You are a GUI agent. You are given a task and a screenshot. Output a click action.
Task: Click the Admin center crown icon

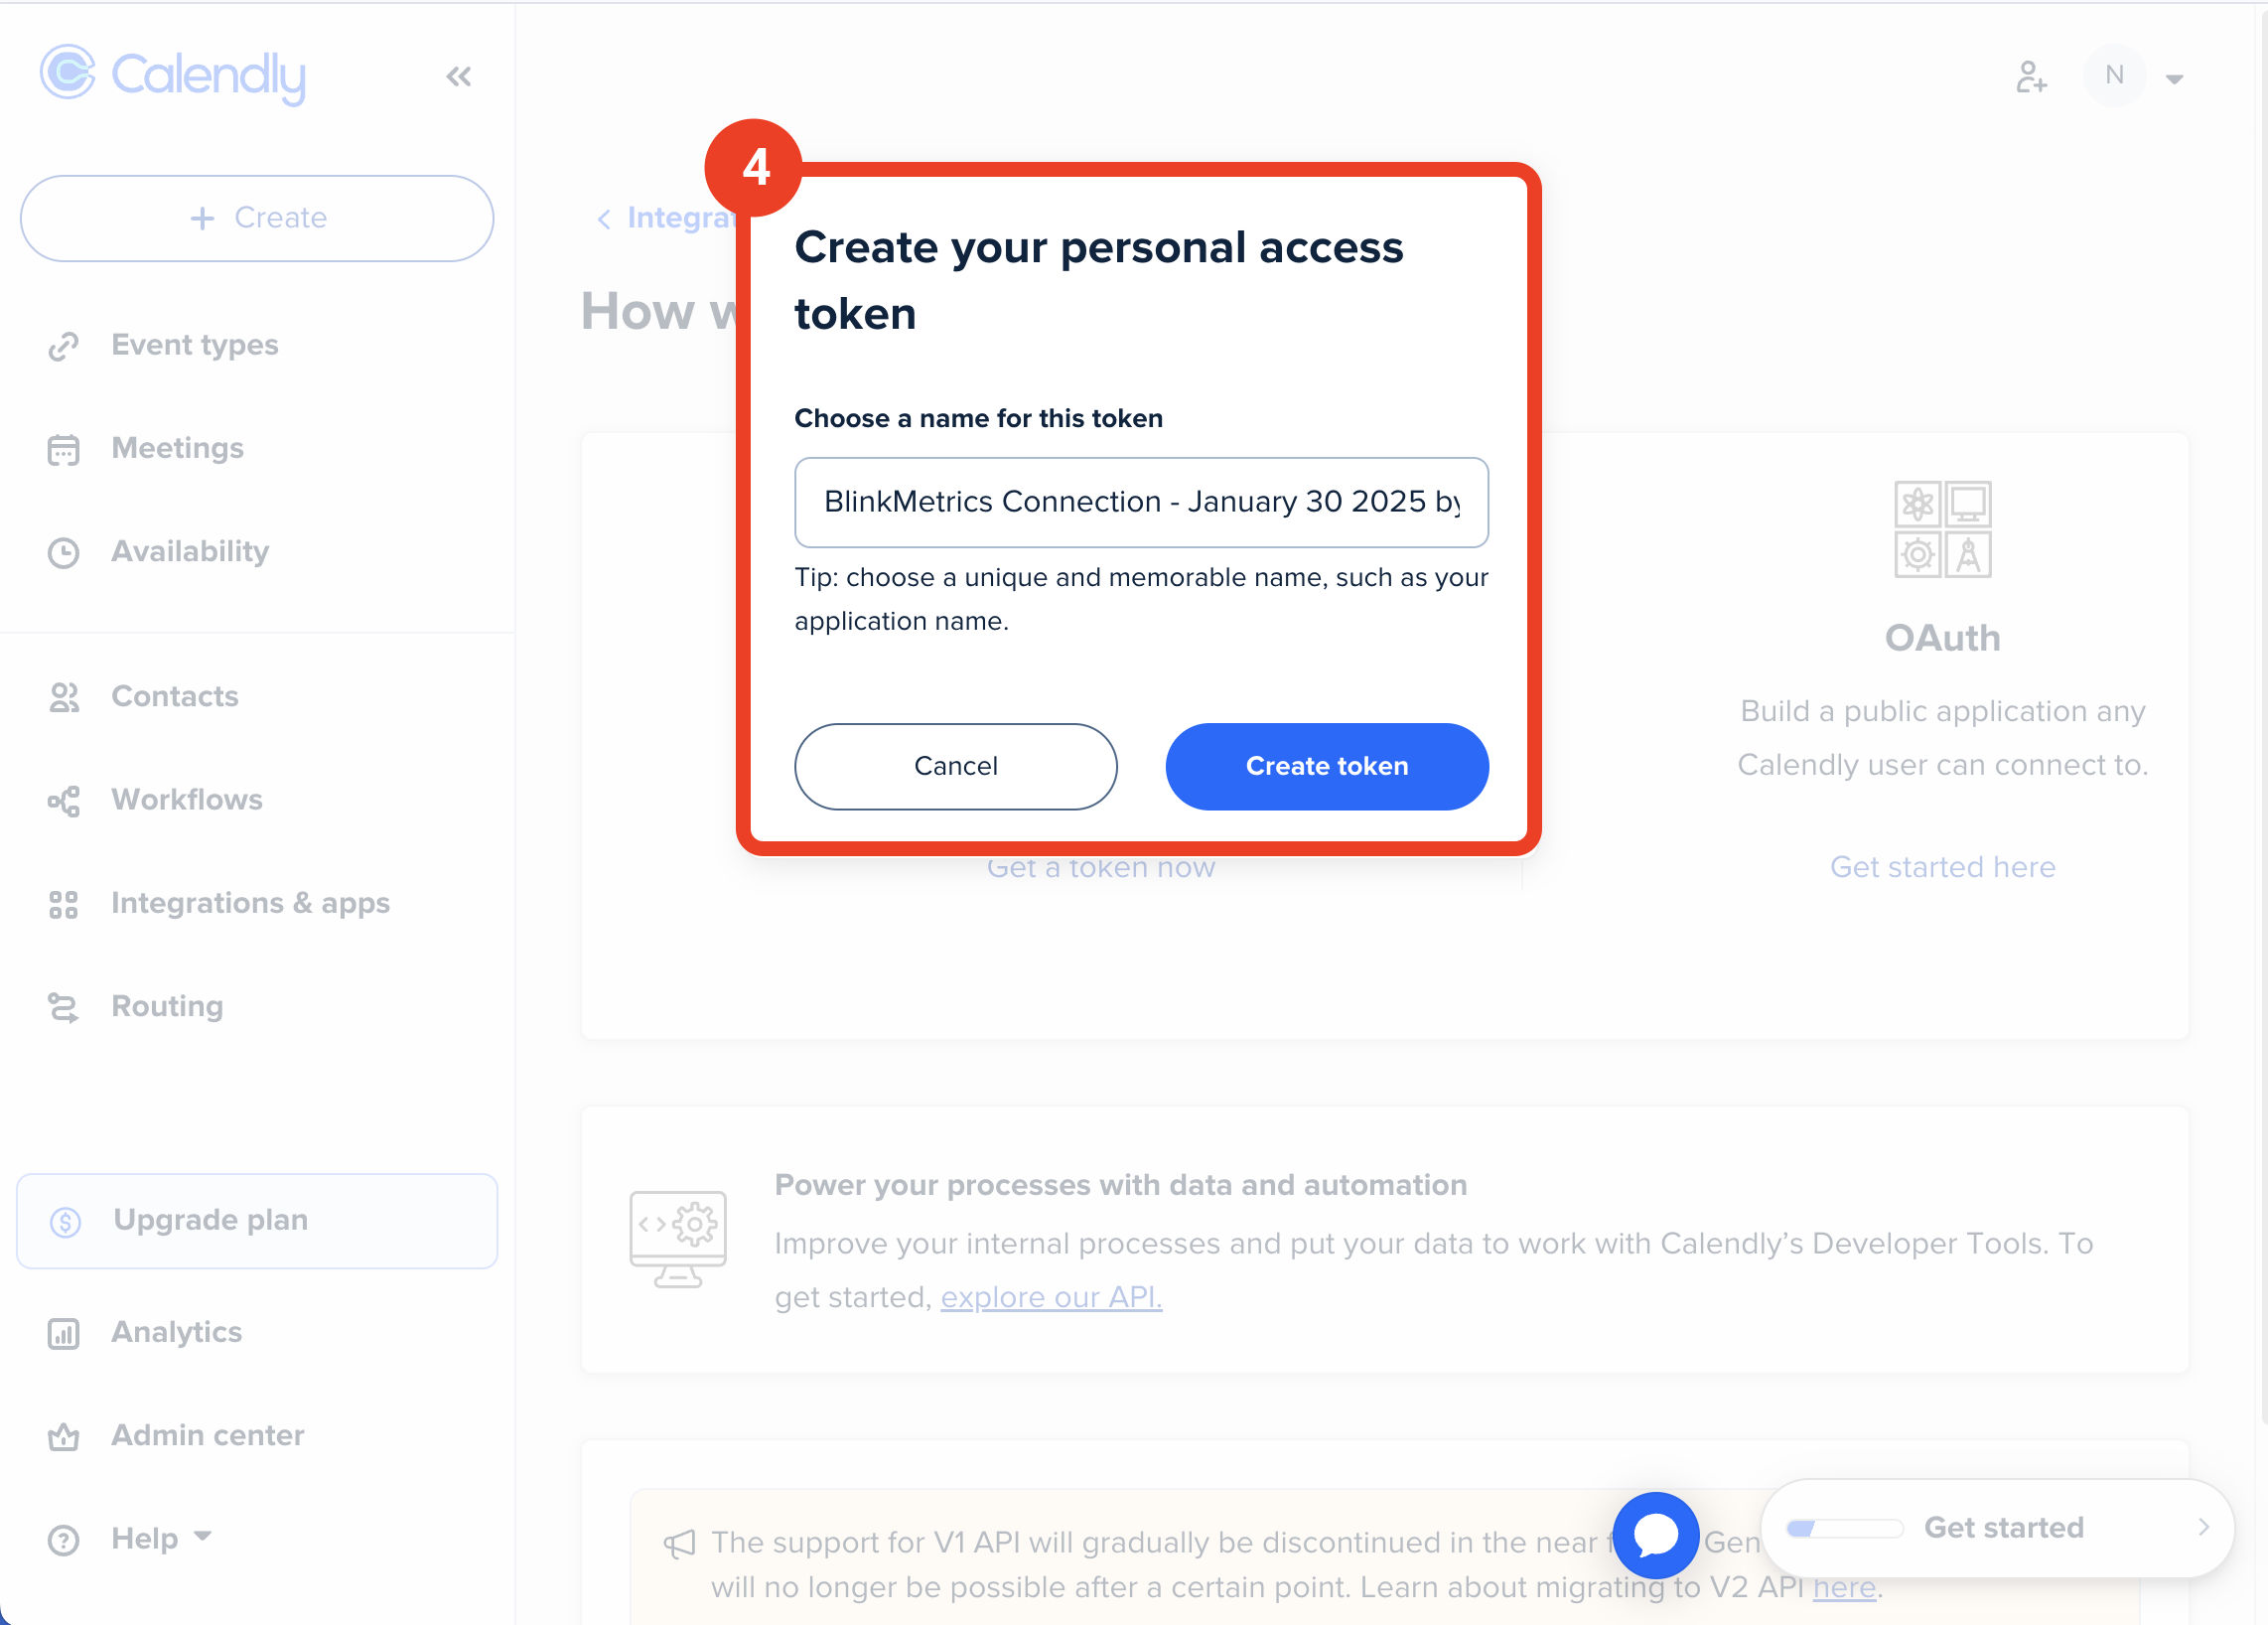(64, 1437)
